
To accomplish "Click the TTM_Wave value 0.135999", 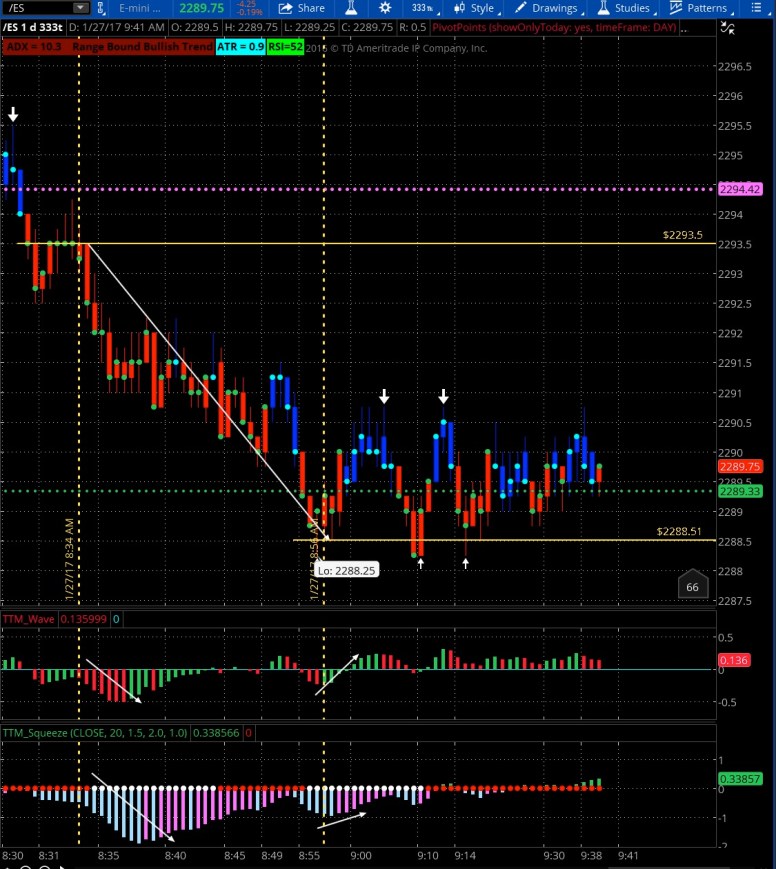I will pos(84,619).
